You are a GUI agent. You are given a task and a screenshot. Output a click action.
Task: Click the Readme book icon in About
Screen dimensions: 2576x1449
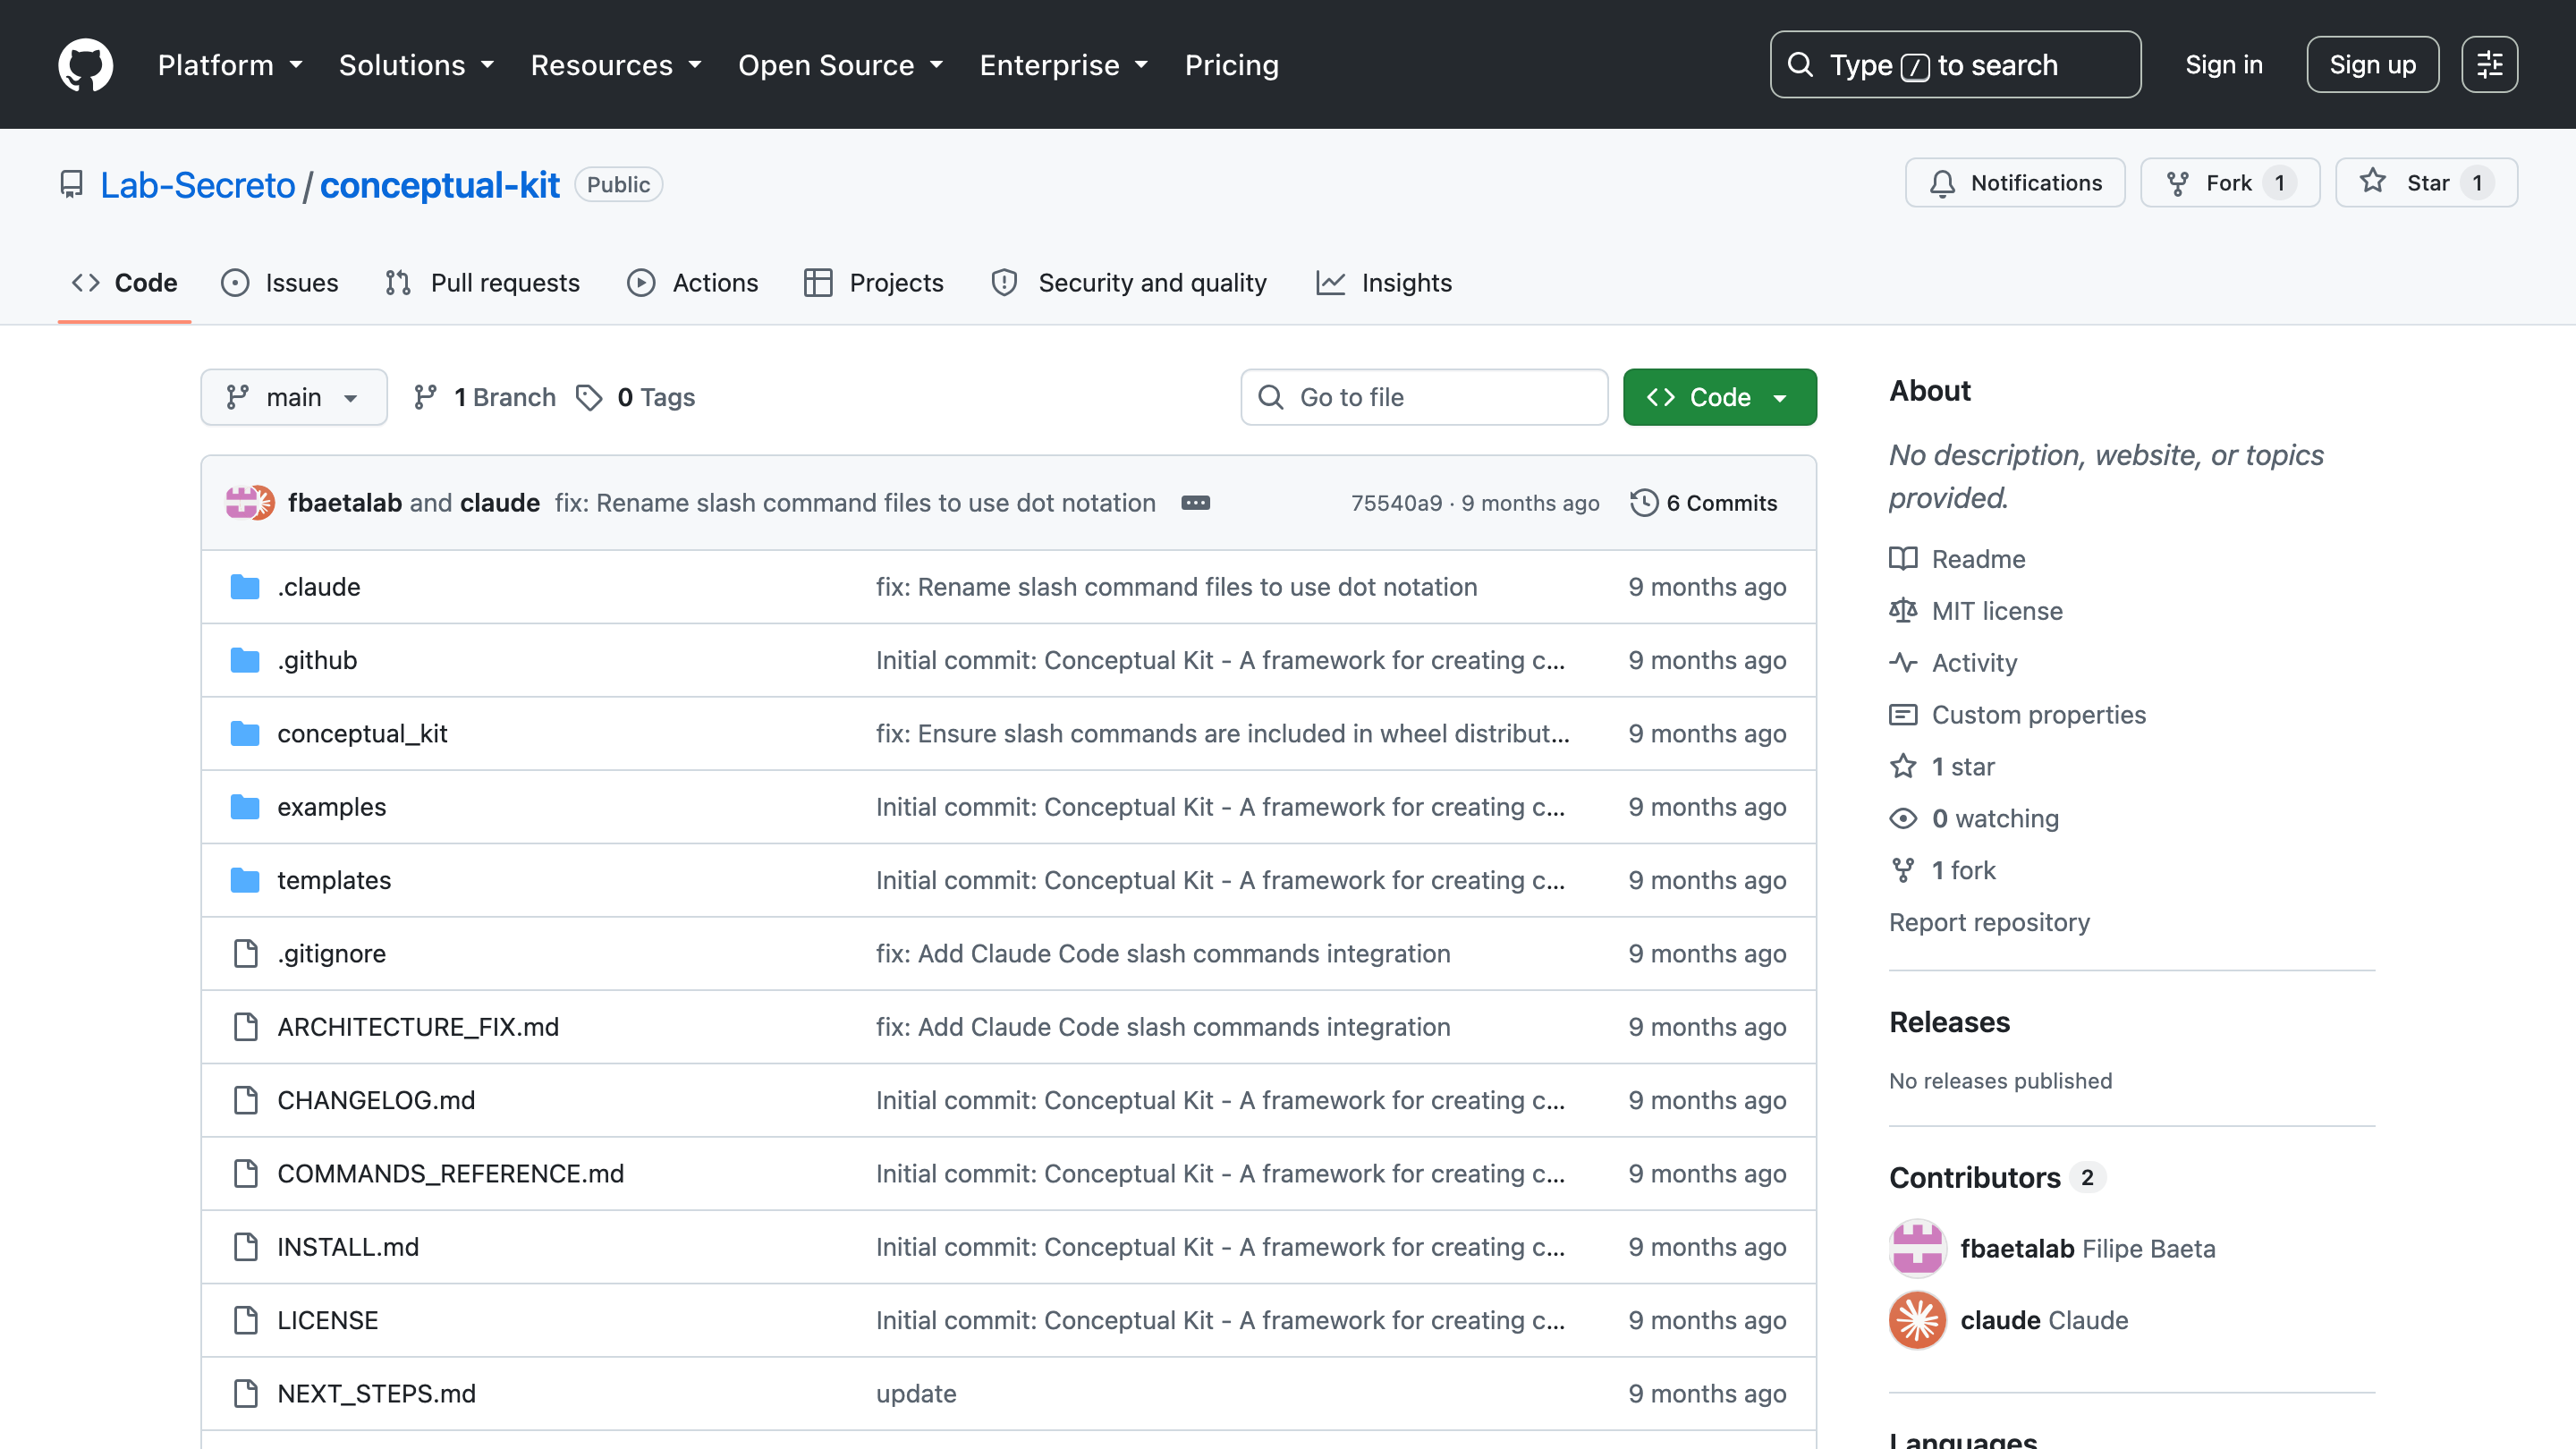pos(1903,559)
